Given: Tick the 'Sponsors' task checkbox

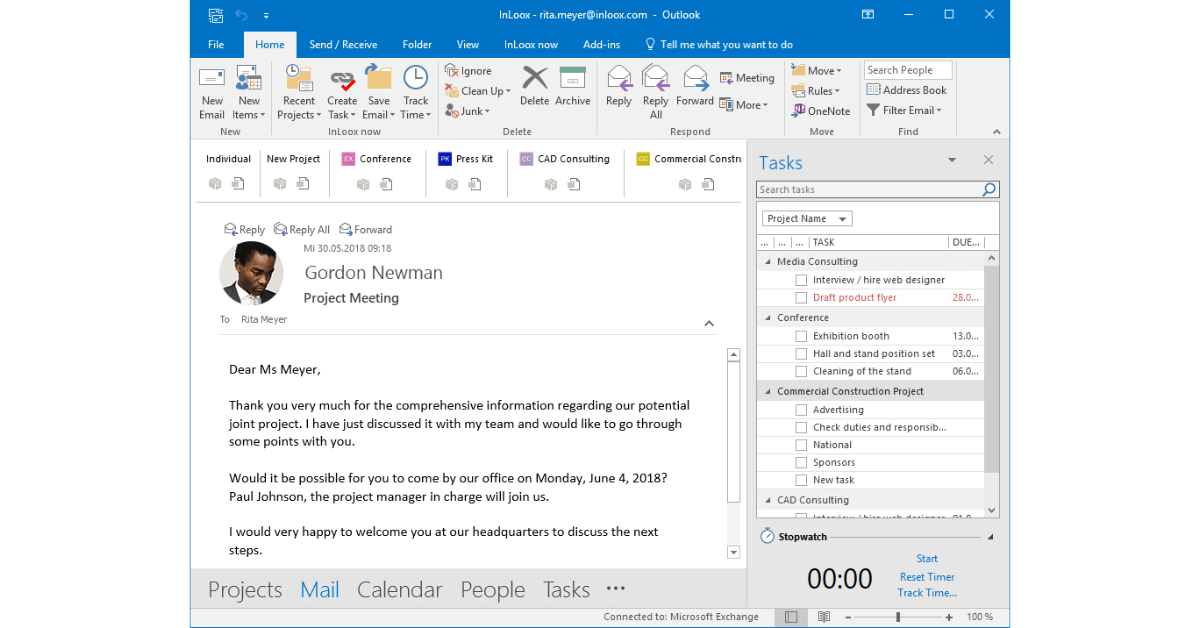Looking at the screenshot, I should coord(801,463).
